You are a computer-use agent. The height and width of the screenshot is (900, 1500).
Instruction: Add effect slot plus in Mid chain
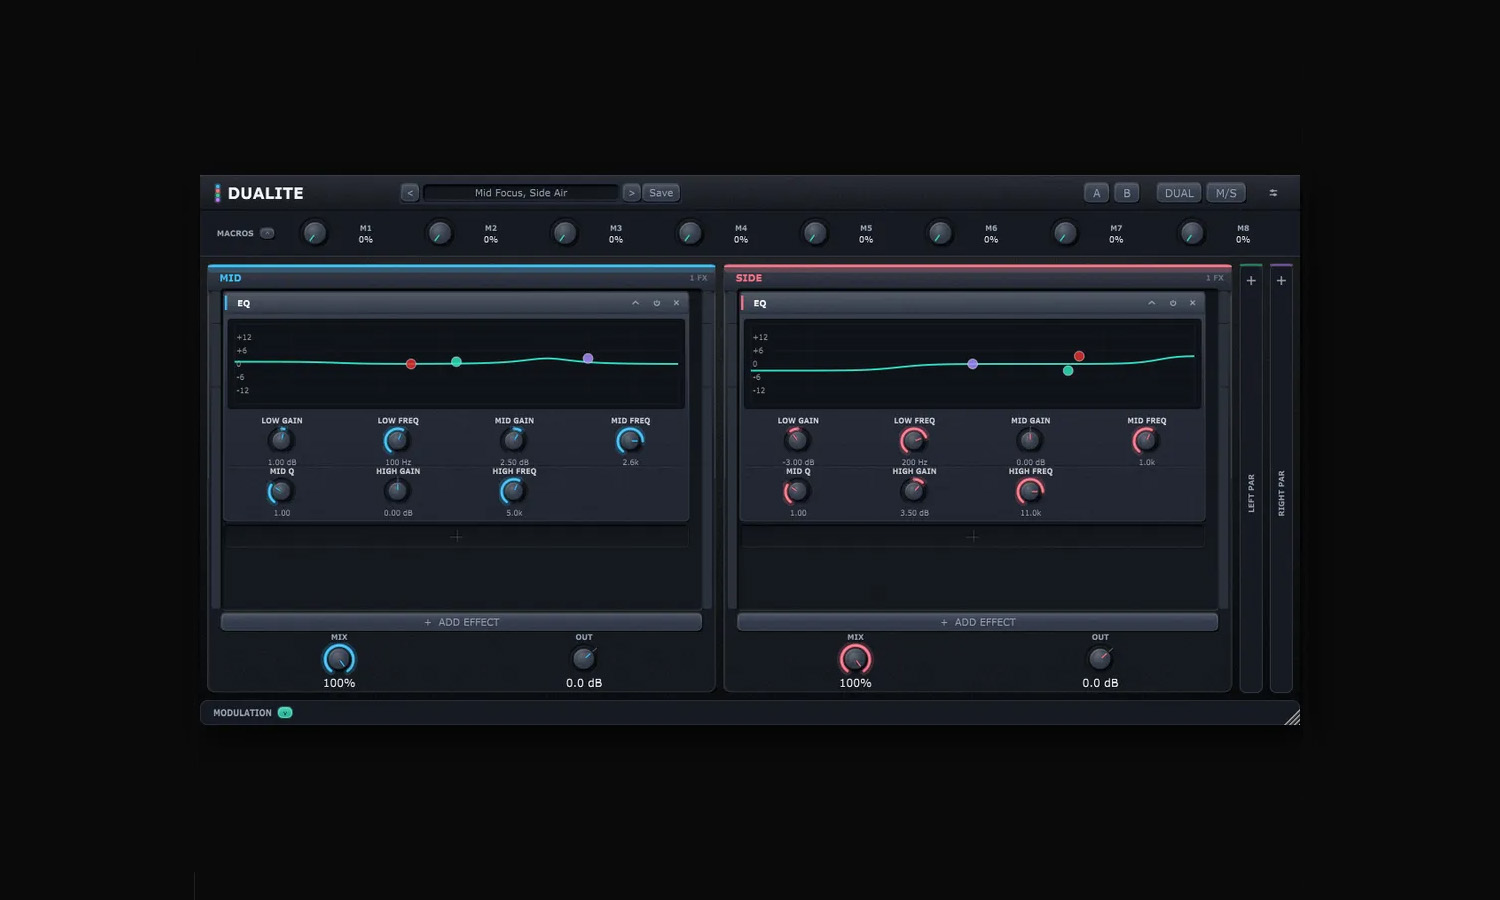coord(456,537)
